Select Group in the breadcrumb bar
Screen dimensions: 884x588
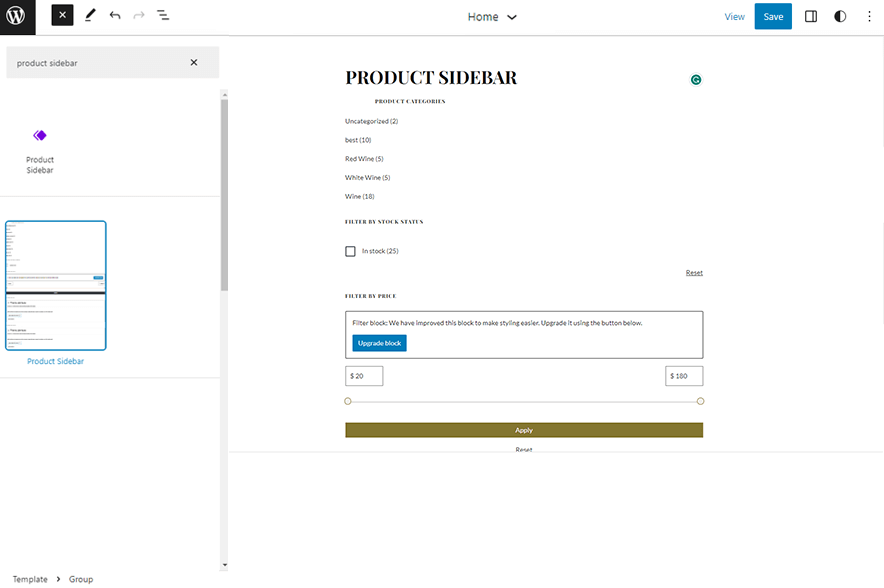(x=81, y=578)
